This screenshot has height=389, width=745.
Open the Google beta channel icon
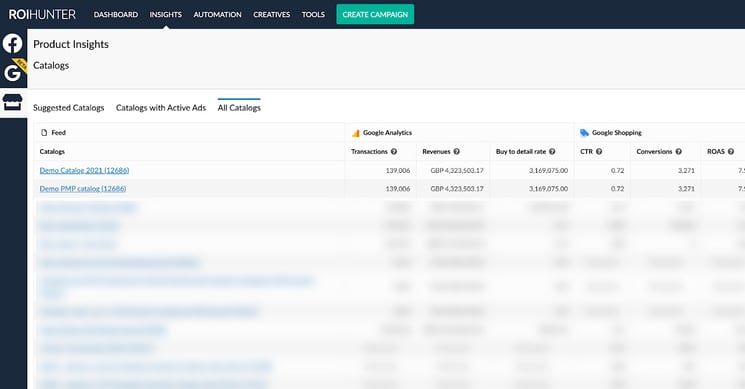click(x=13, y=72)
